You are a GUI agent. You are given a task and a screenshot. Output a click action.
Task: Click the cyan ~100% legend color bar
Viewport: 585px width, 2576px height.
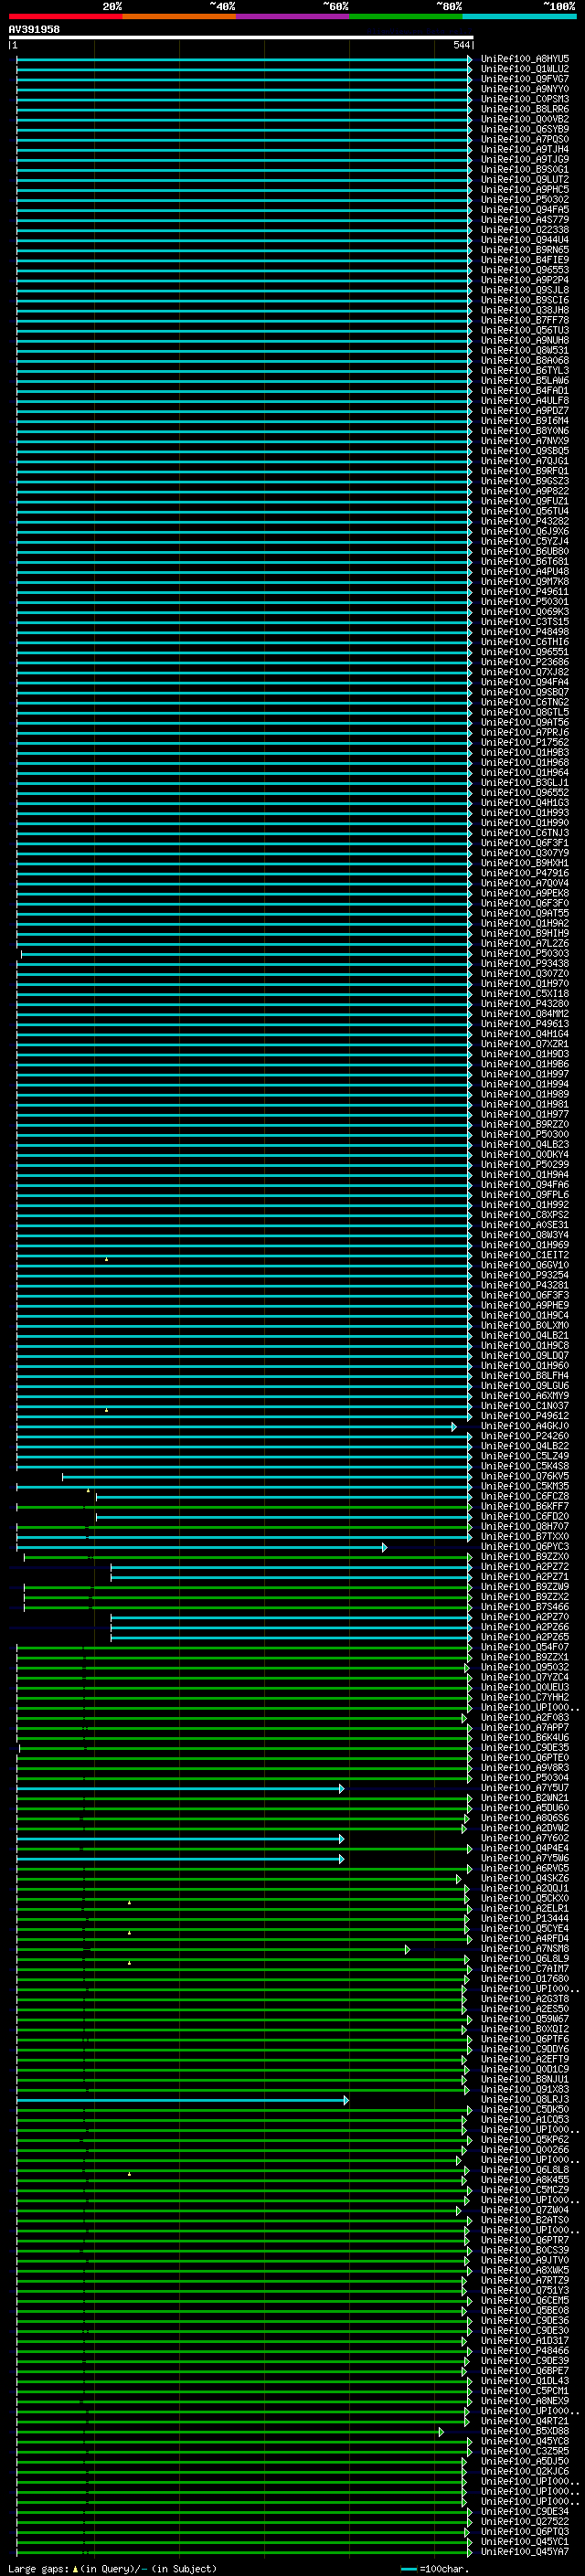point(520,16)
